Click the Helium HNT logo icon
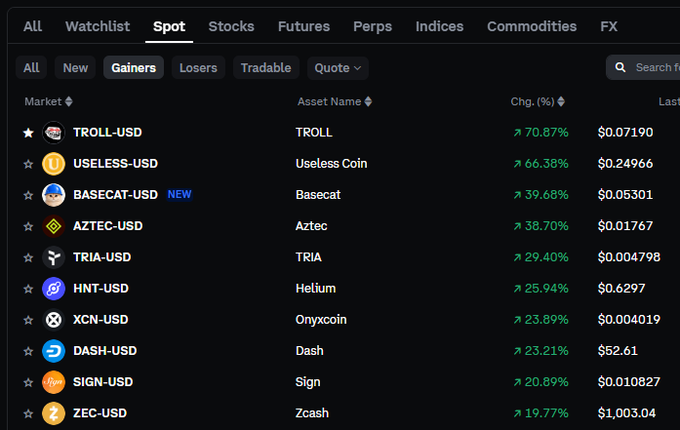 pos(53,289)
